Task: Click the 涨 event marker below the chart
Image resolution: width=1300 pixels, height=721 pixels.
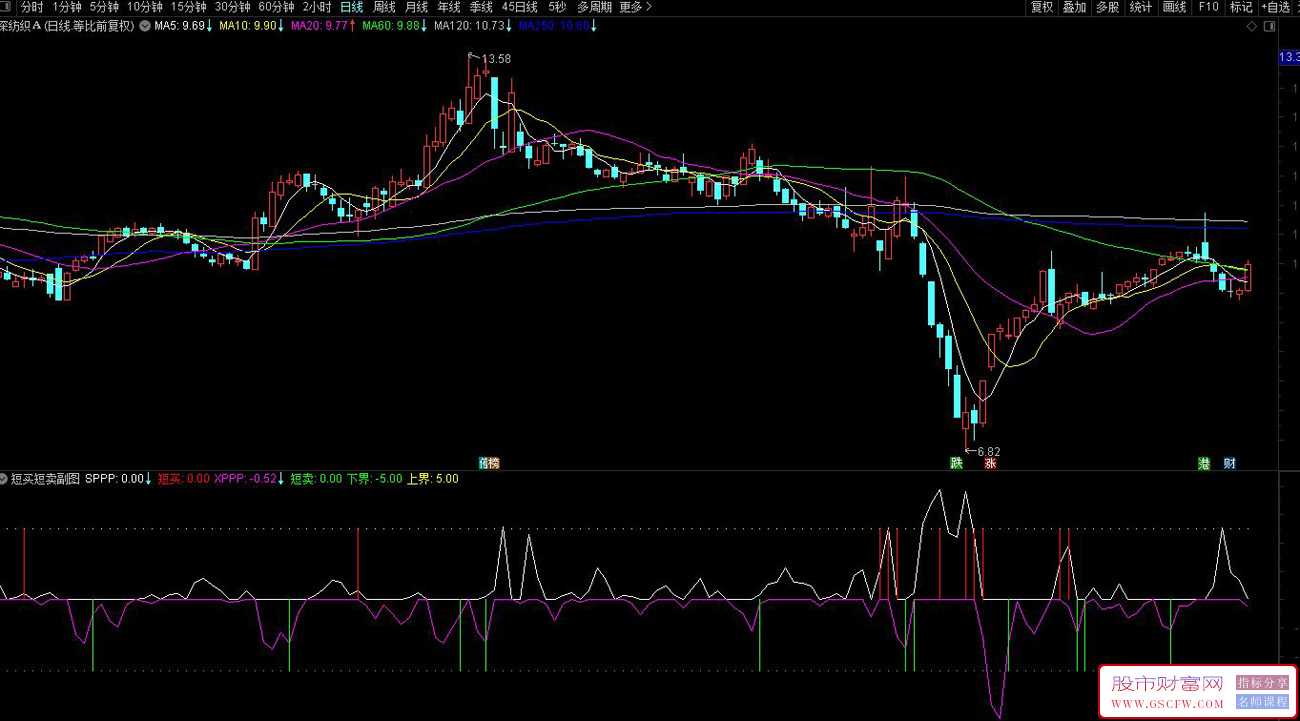Action: pos(990,463)
